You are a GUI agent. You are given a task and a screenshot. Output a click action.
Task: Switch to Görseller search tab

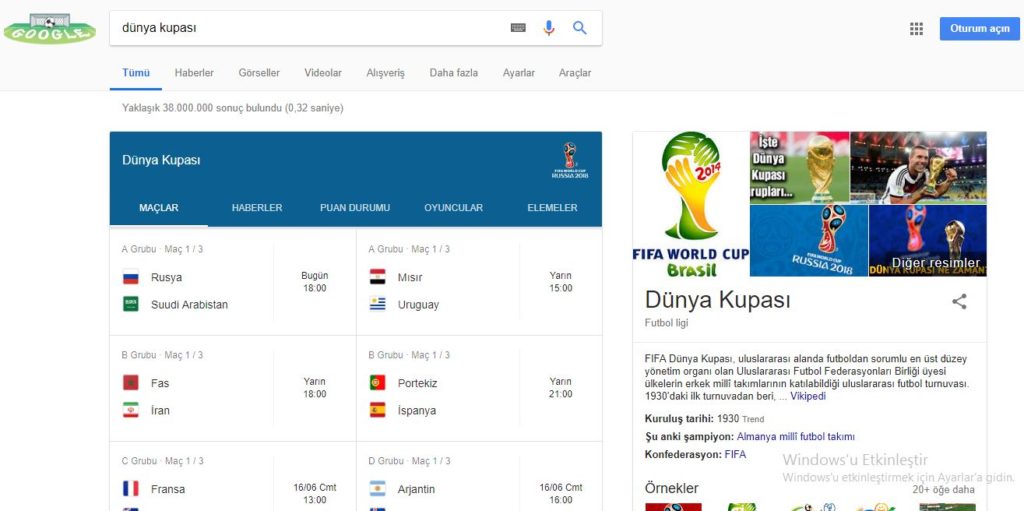[x=259, y=73]
